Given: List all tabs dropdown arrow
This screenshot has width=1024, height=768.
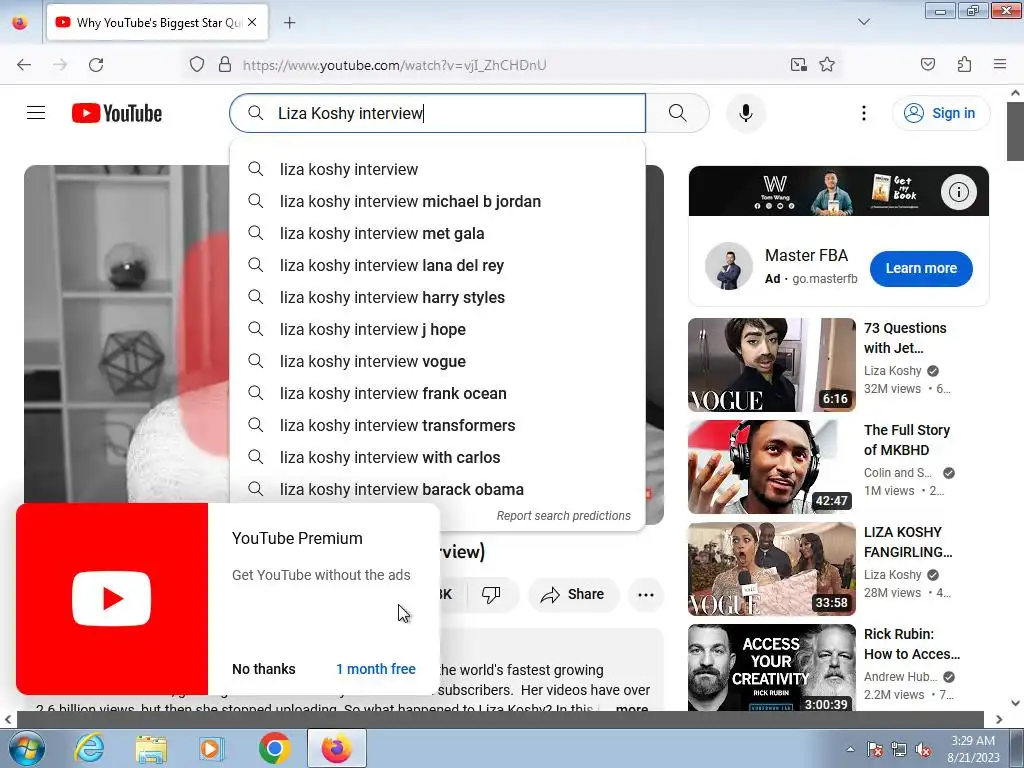Looking at the screenshot, I should (x=863, y=22).
